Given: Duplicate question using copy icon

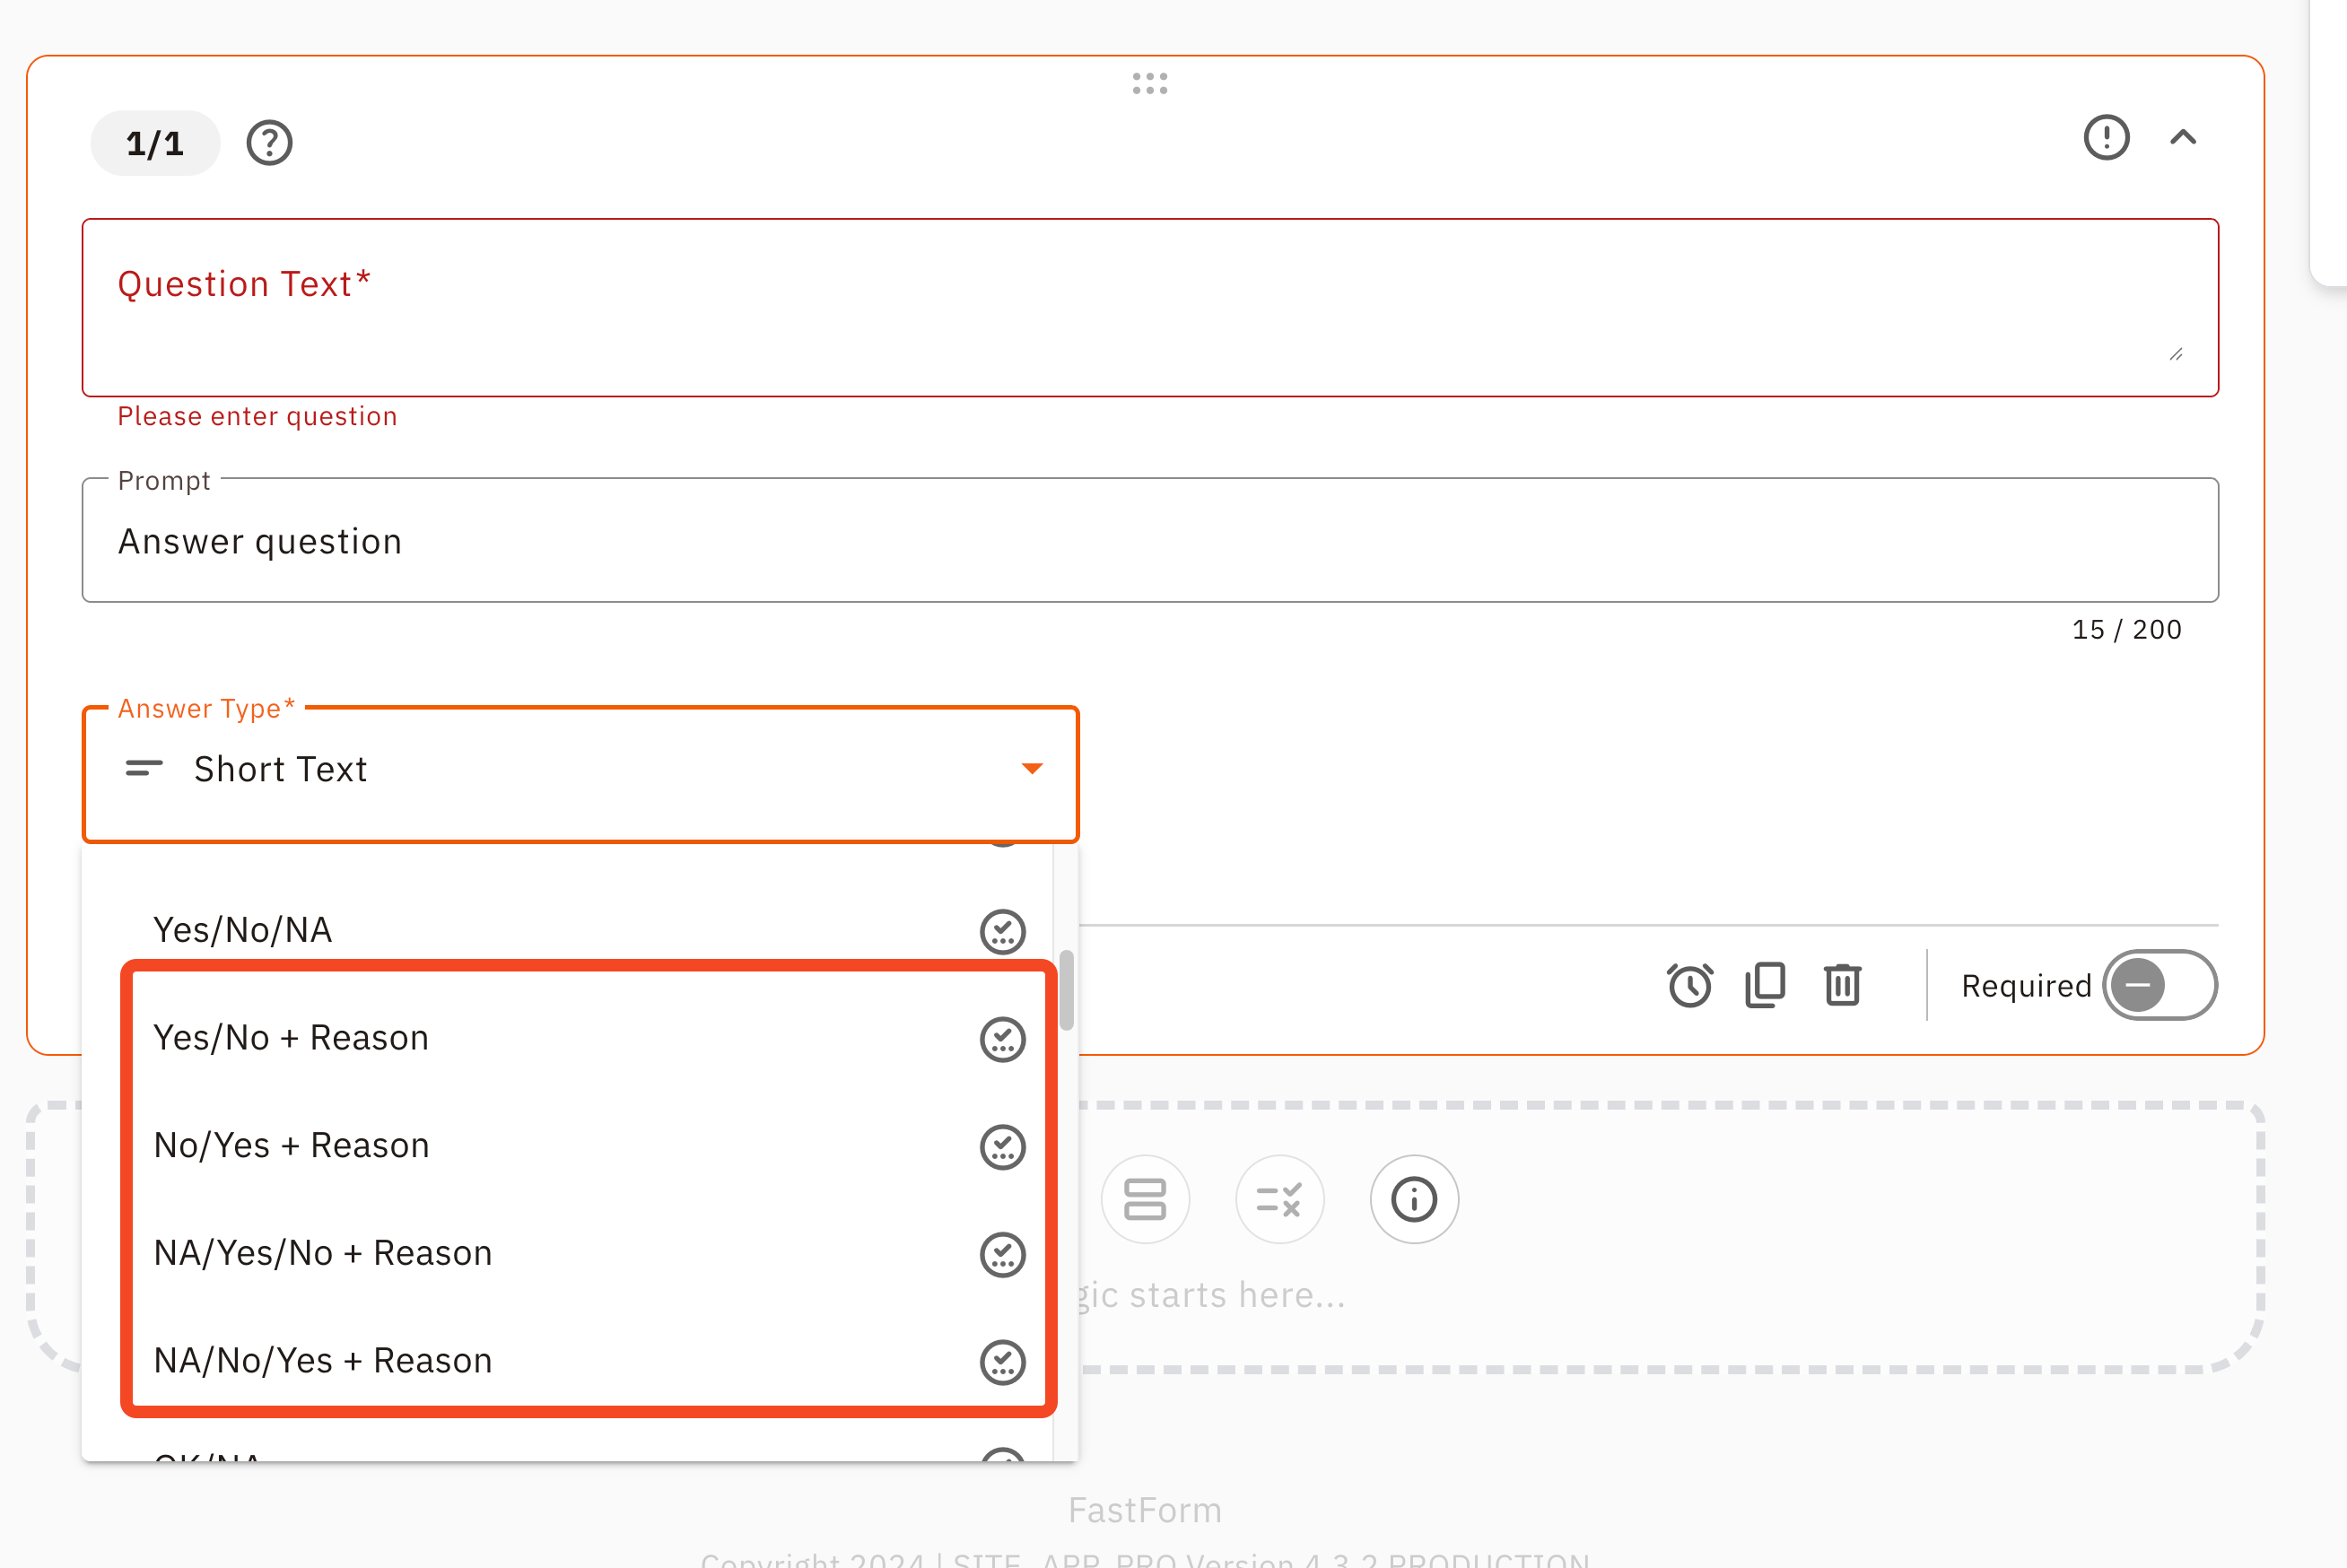Looking at the screenshot, I should pos(1765,985).
